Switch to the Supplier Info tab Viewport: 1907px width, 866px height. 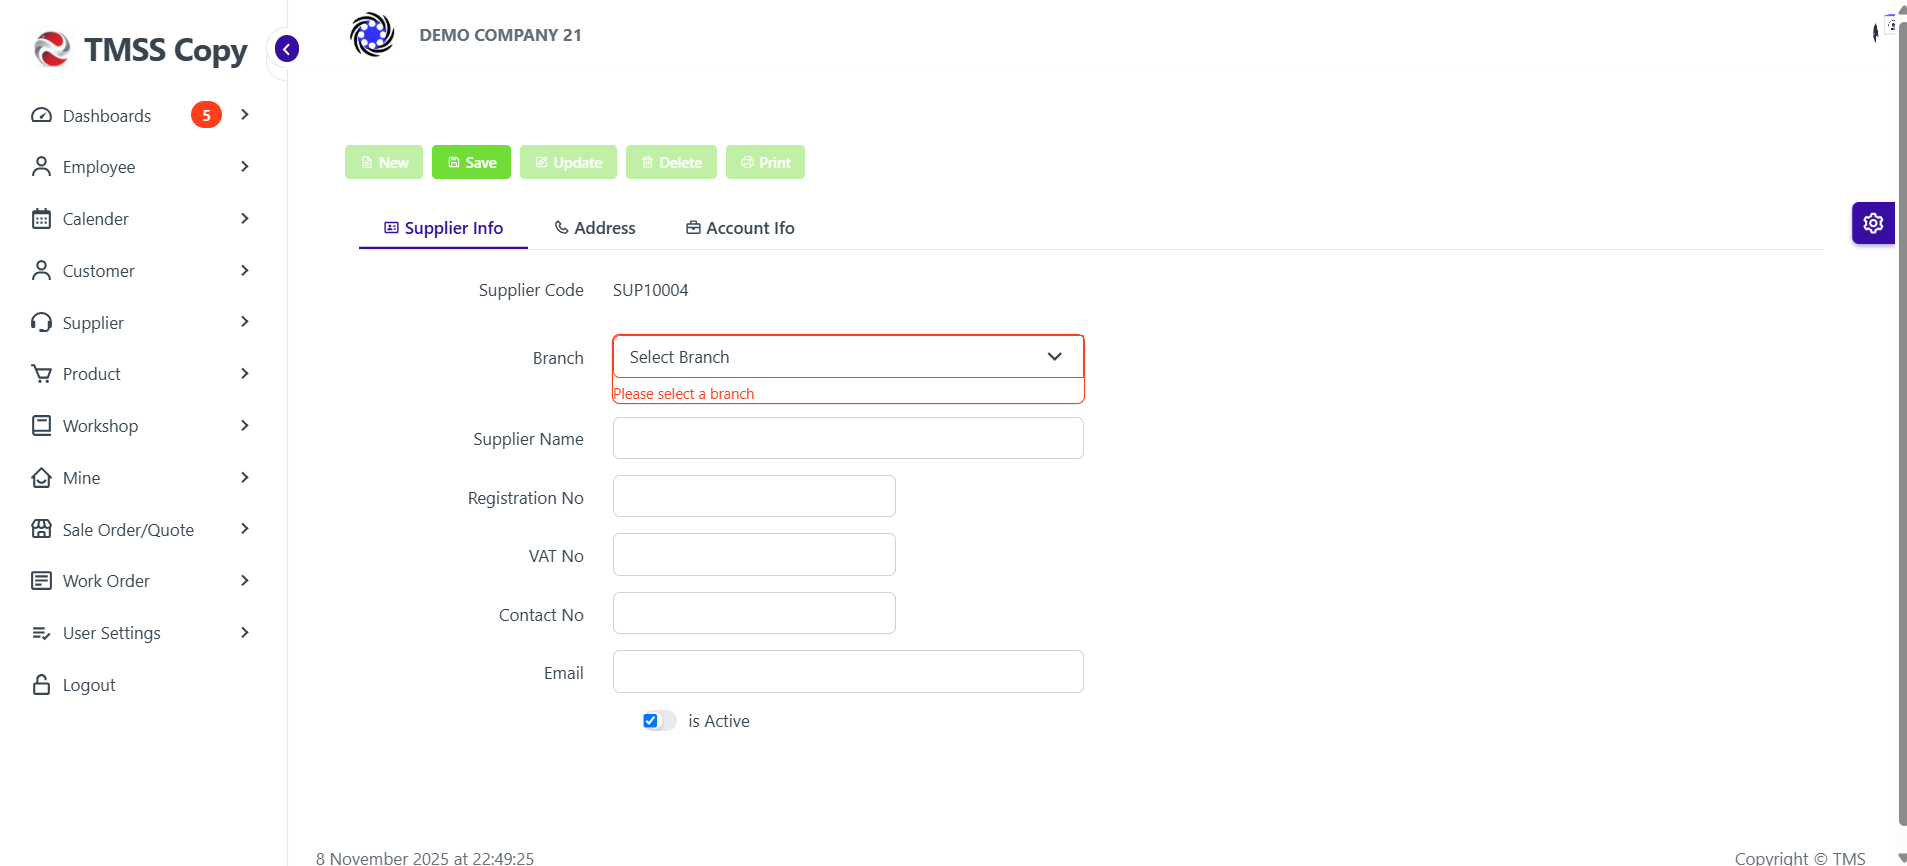[x=443, y=228]
